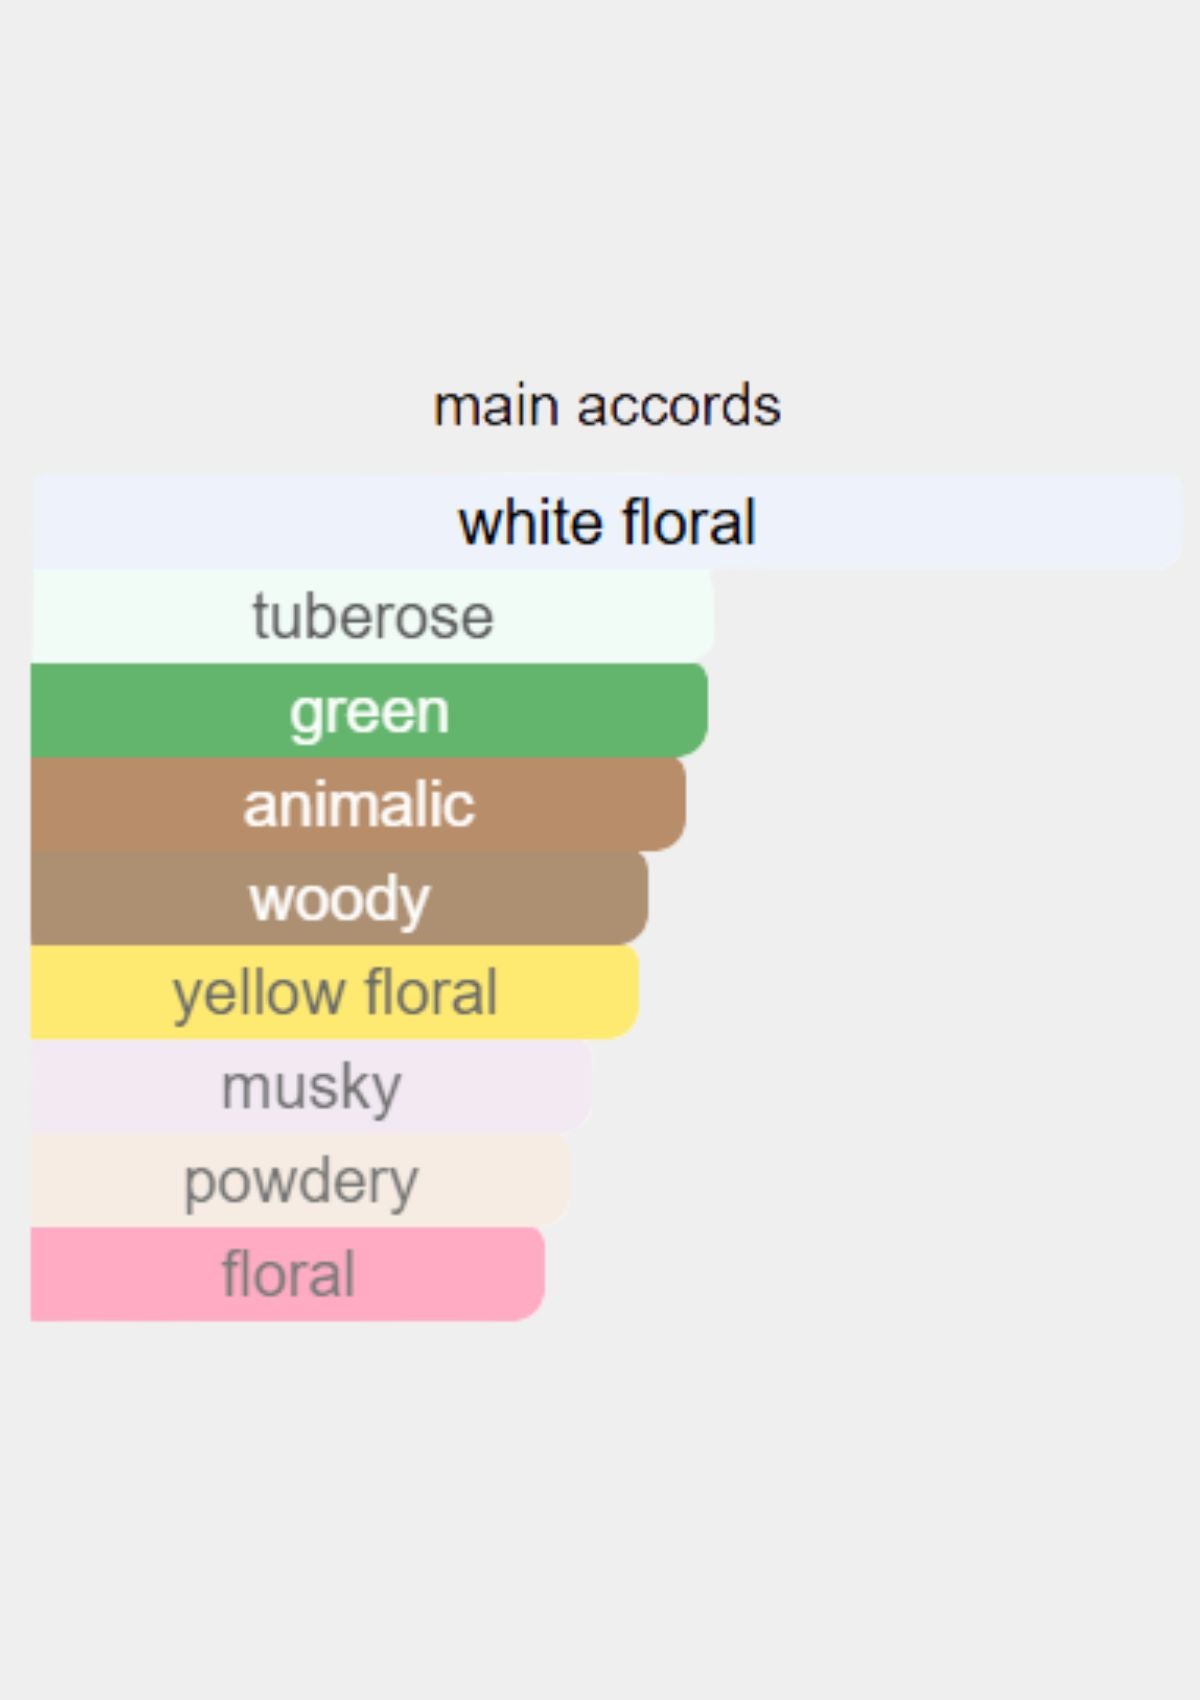Click the "floral" text on pink bar
This screenshot has width=1200, height=1700.
[288, 1274]
